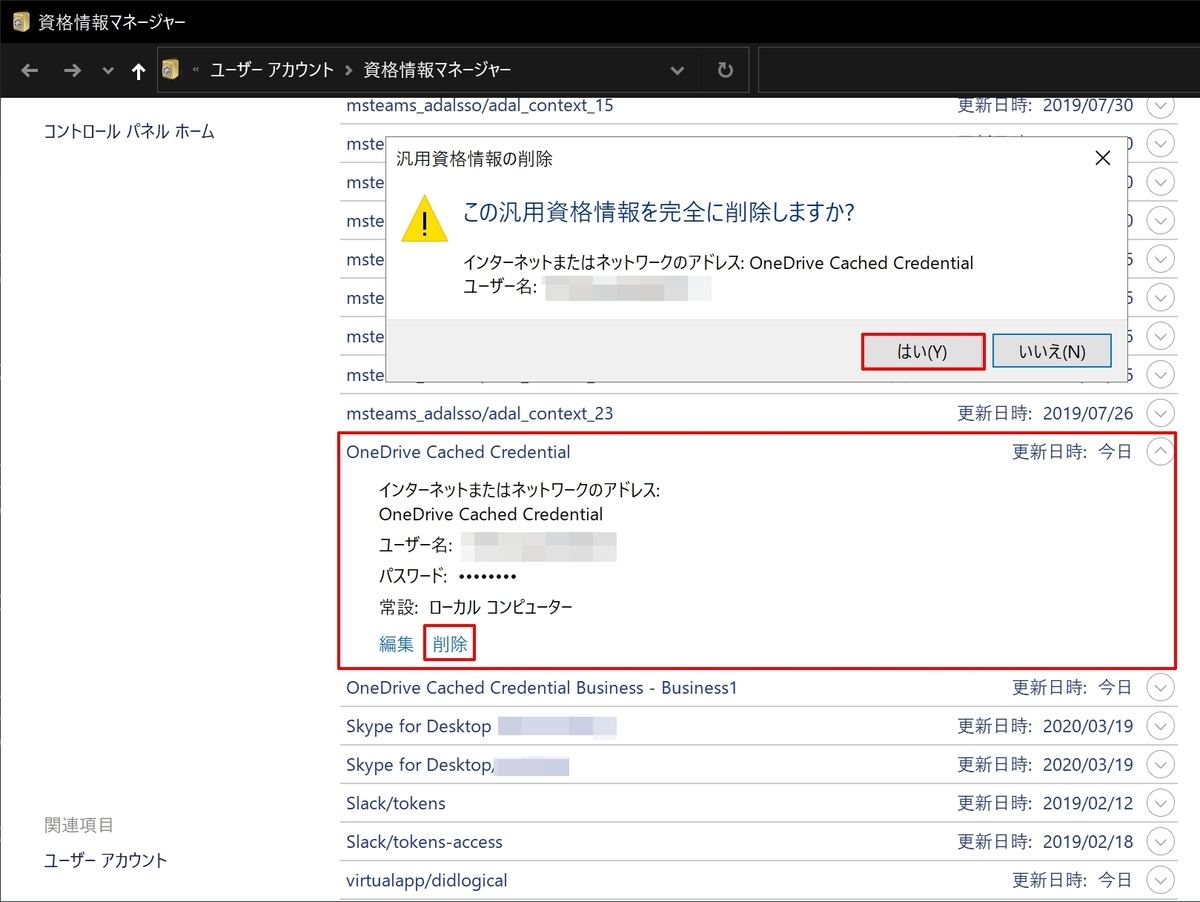Viewport: 1200px width, 902px height.
Task: Expand OneDrive Cached Credential Business - Business1
Action: click(x=1160, y=688)
